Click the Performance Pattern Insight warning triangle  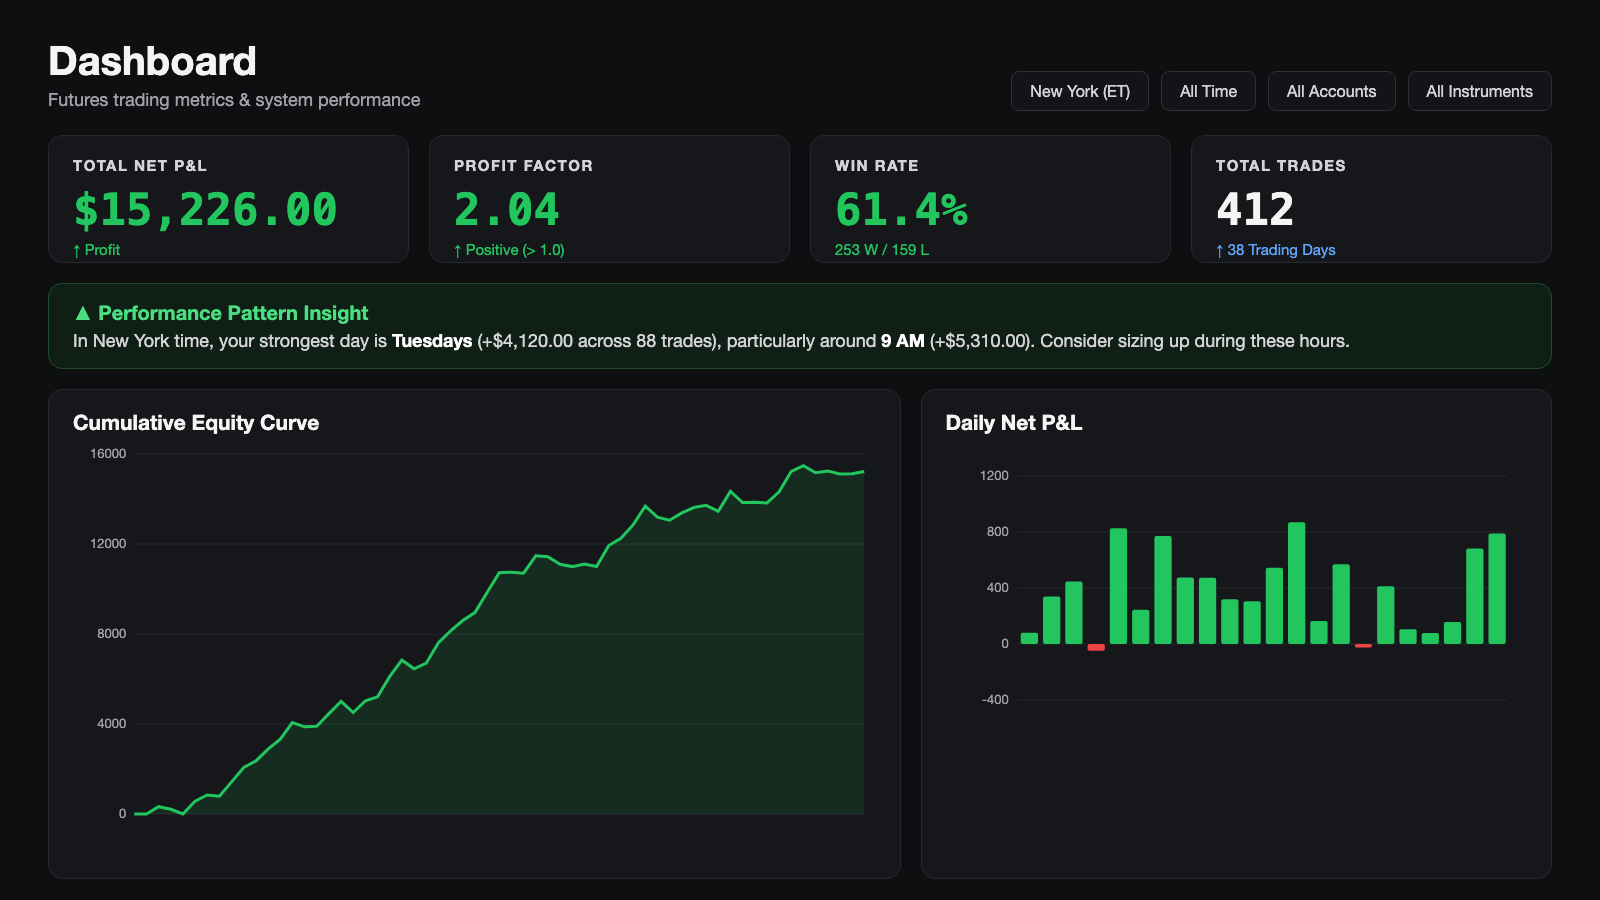(x=83, y=313)
